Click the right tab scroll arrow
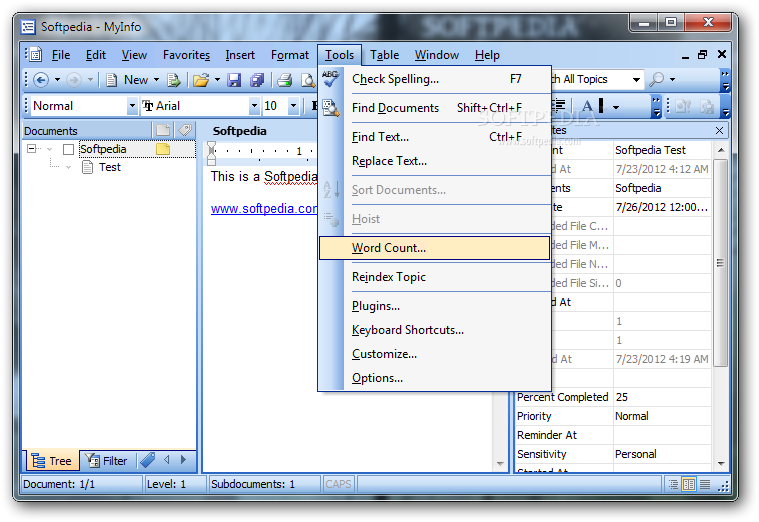The width and height of the screenshot is (759, 522). pyautogui.click(x=183, y=460)
